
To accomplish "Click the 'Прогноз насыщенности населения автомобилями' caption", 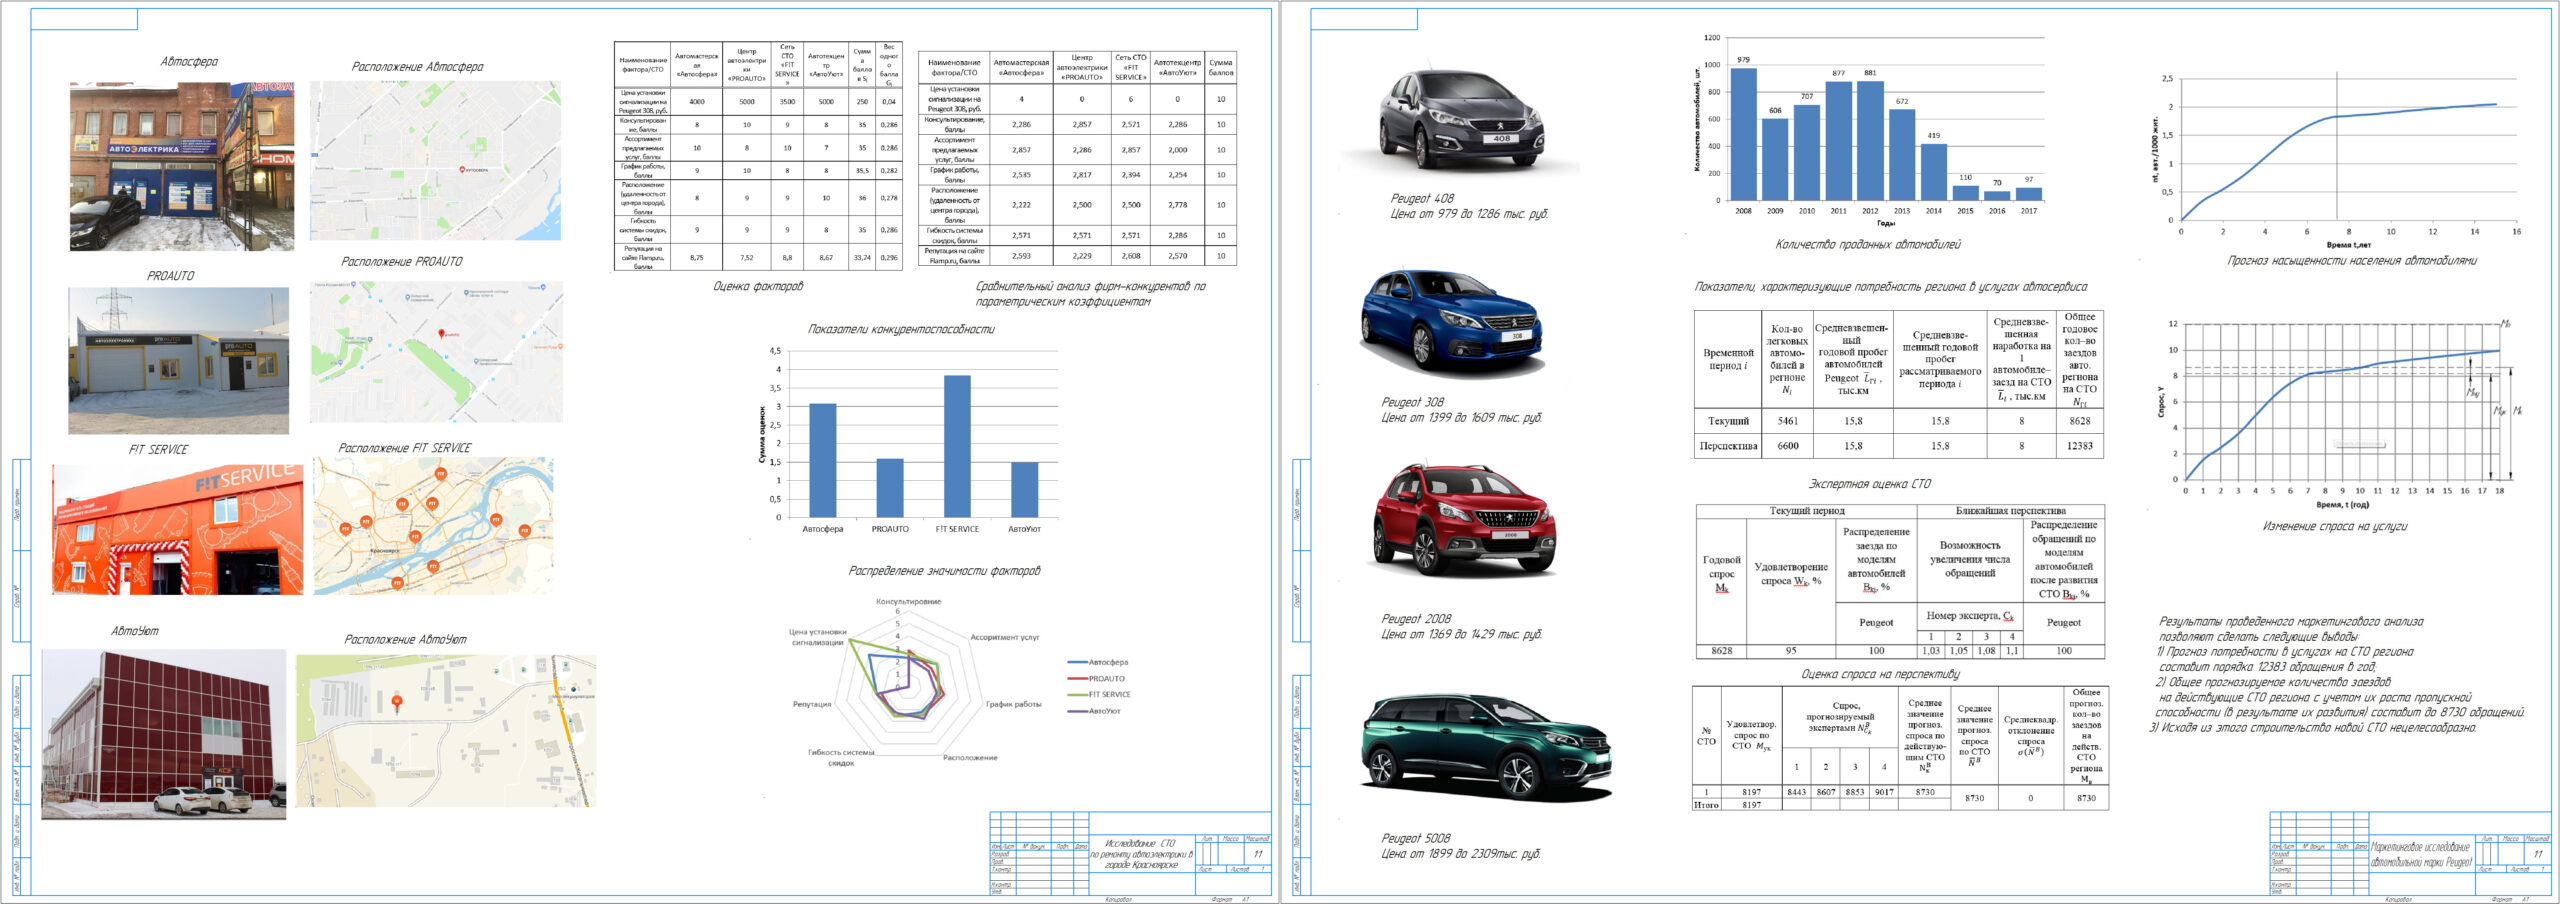I will pos(2352,261).
